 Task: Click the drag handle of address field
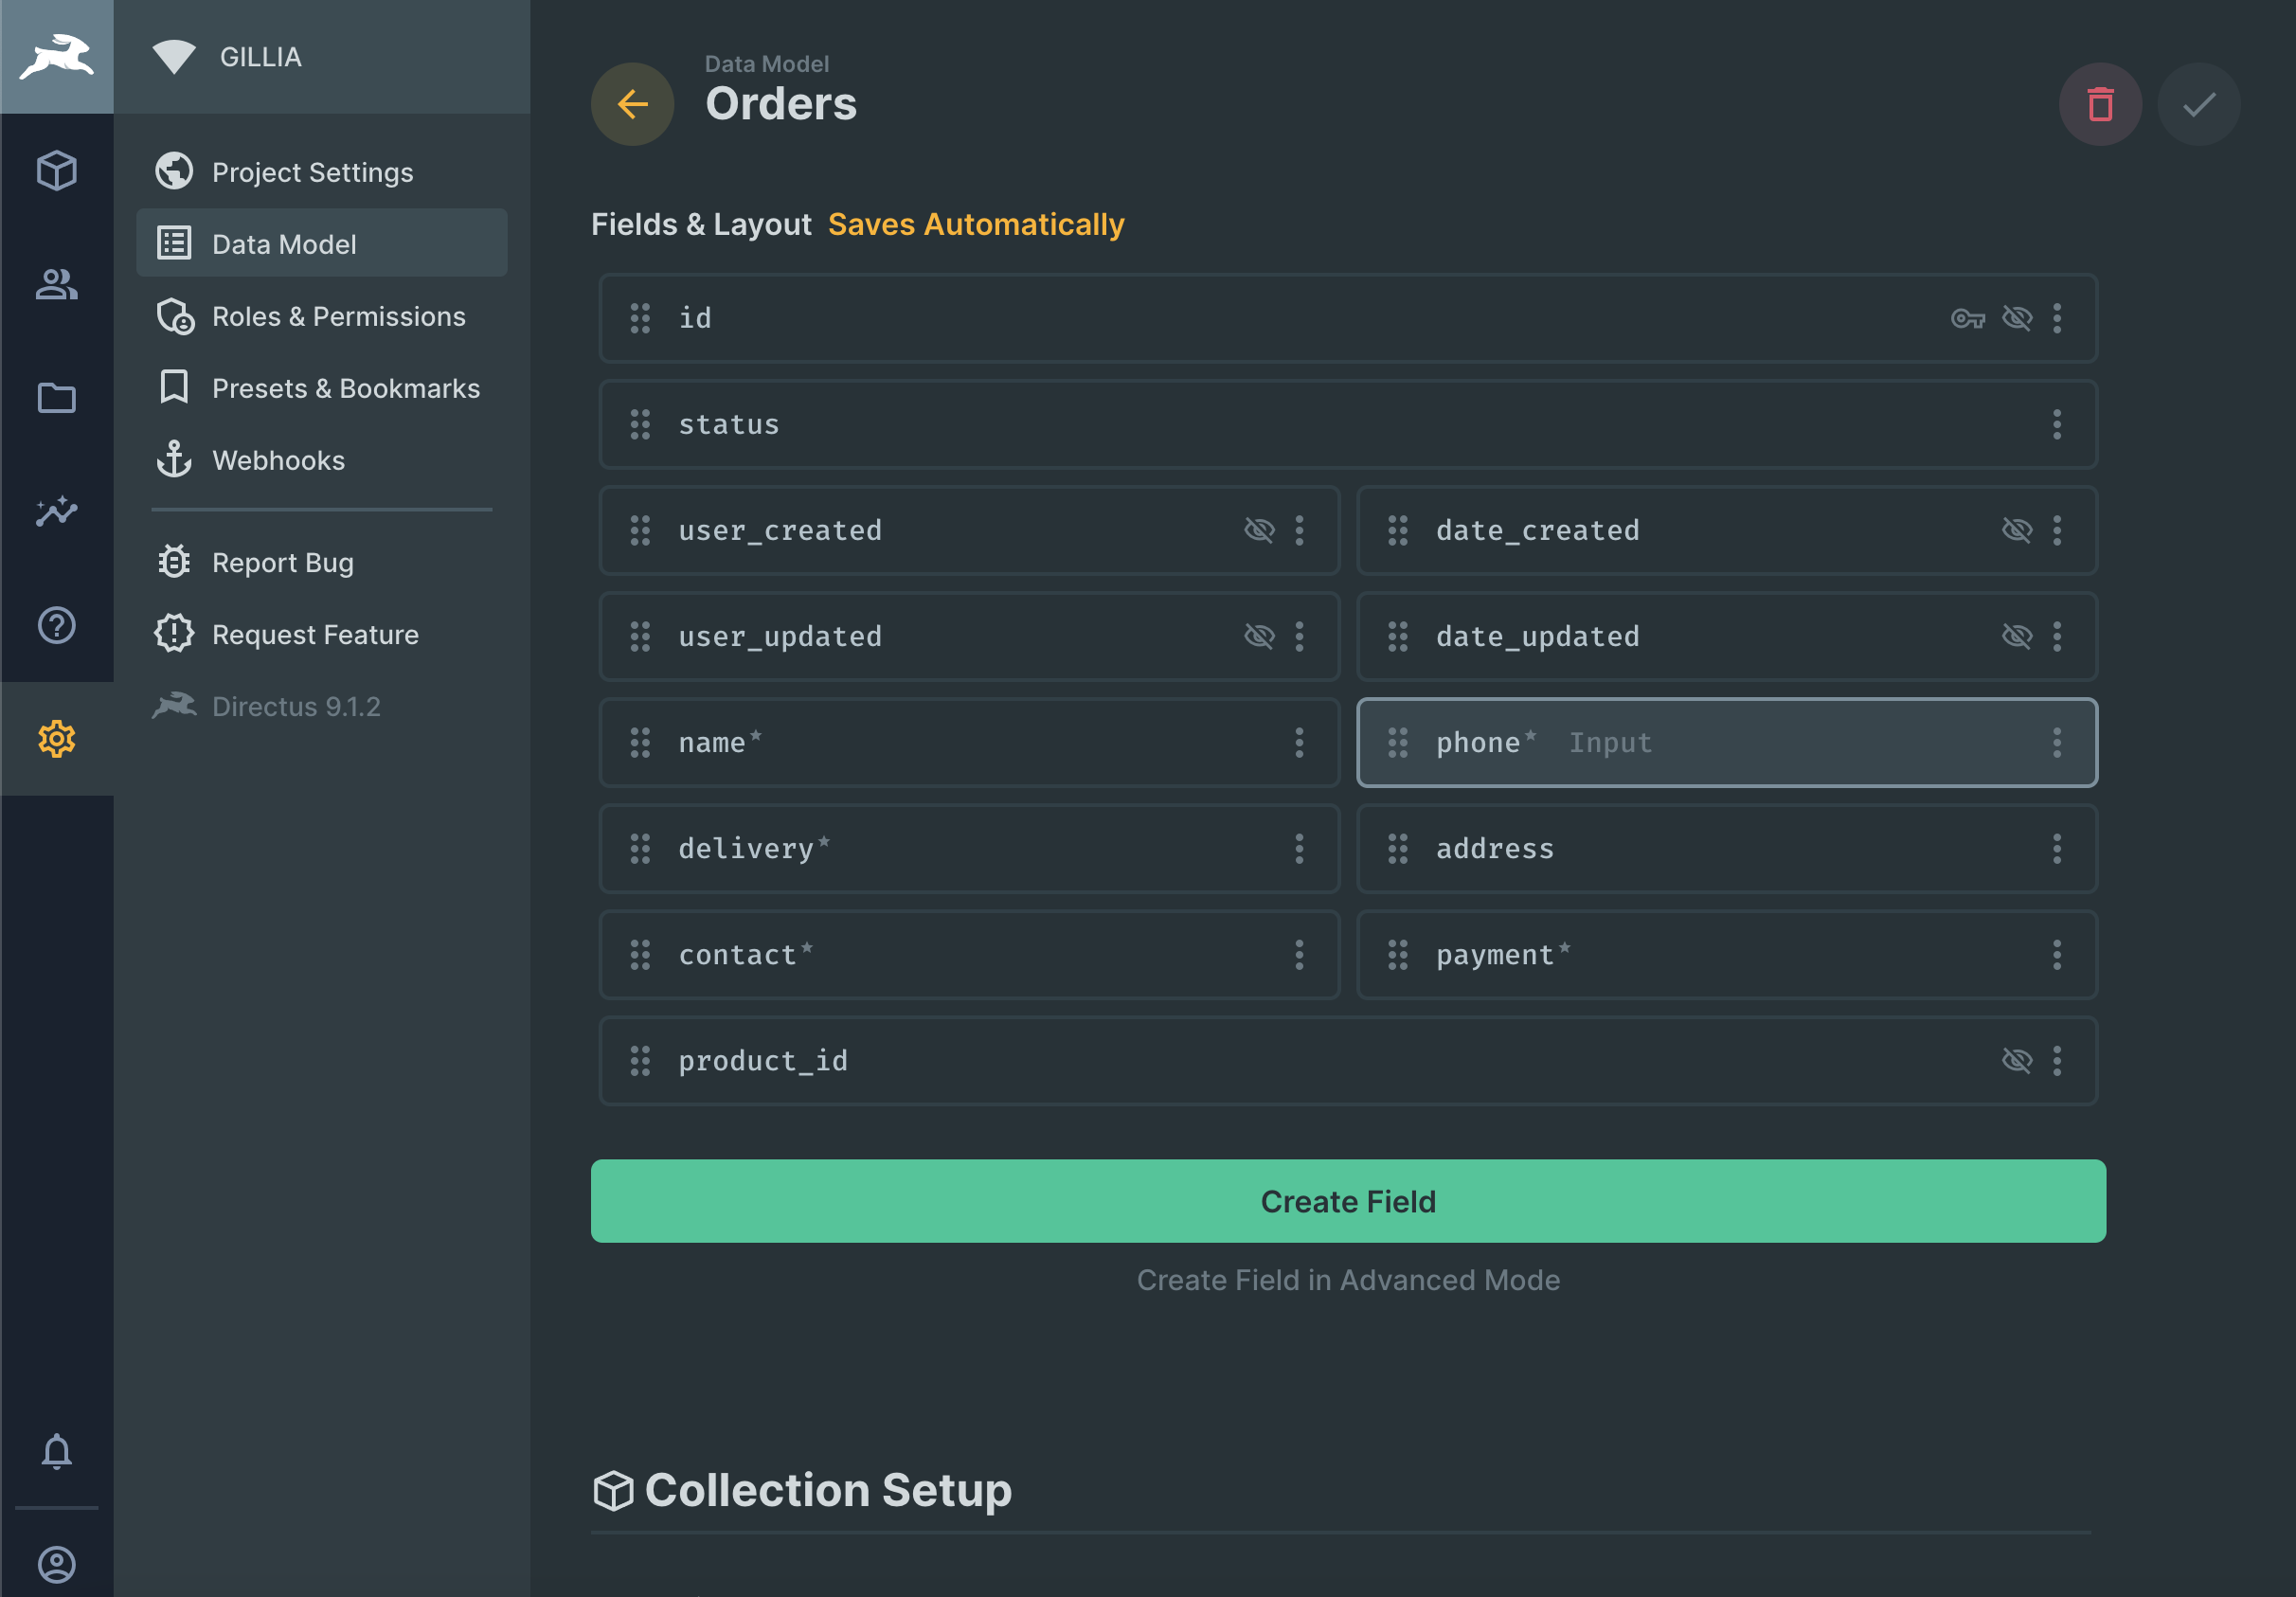(x=1397, y=848)
